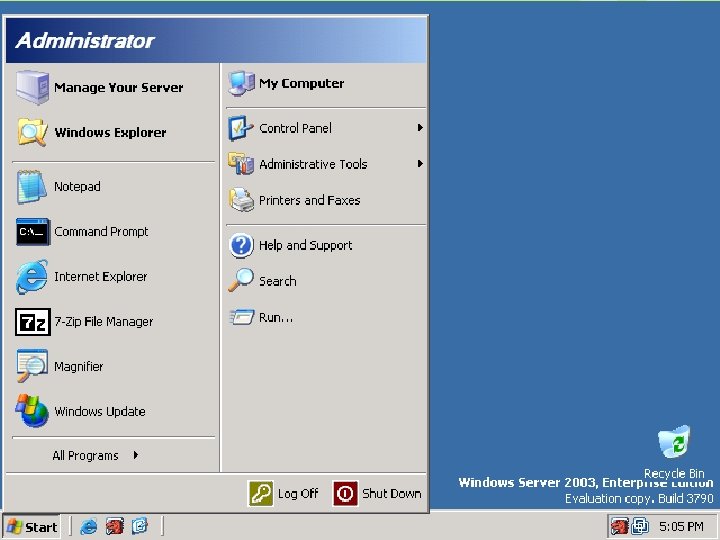Select the My Computer text label

(302, 84)
